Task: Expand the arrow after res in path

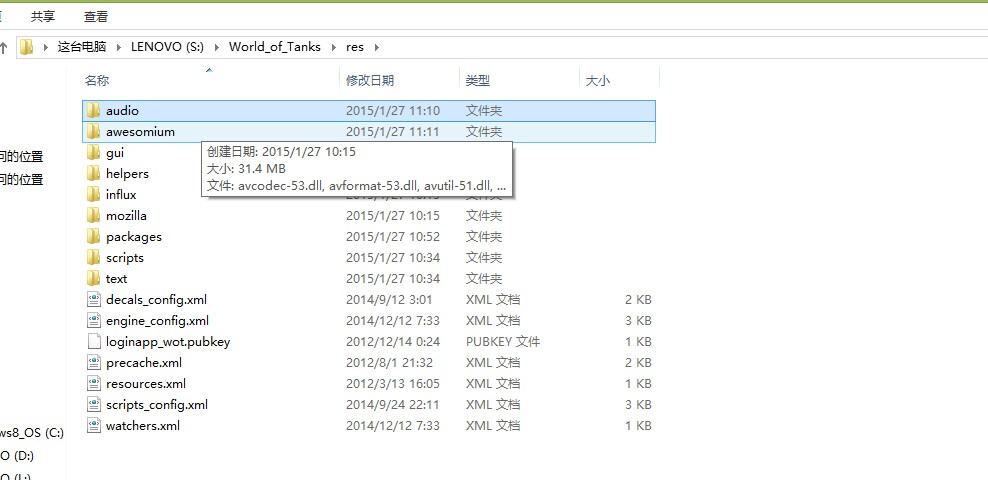Action: (x=377, y=47)
